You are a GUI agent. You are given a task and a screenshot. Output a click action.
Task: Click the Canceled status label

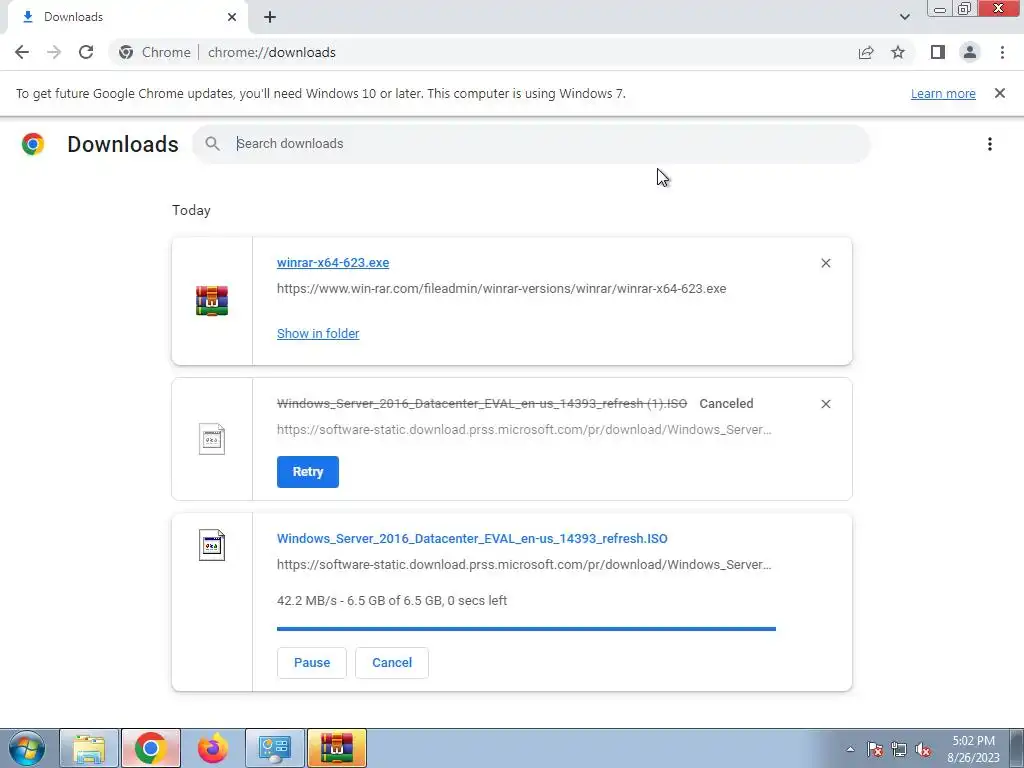coord(726,404)
